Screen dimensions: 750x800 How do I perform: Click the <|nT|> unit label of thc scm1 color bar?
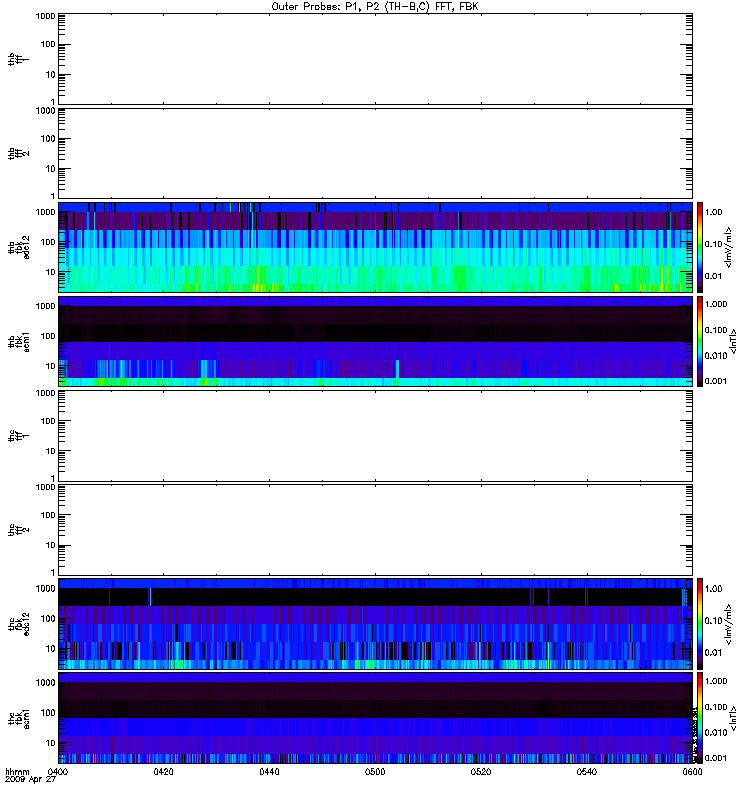coord(733,718)
